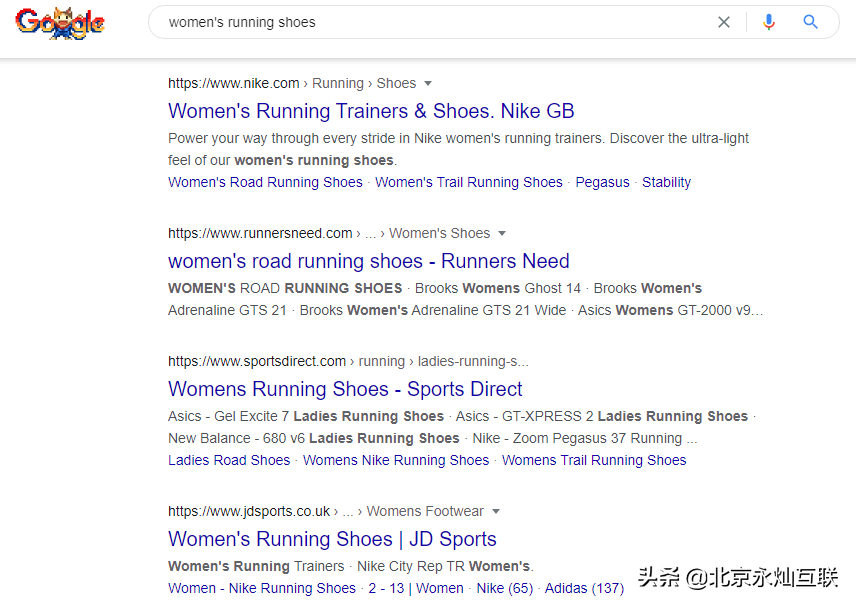856x606 pixels.
Task: Follow Women's Road Running Shoes sitelink
Action: click(265, 182)
